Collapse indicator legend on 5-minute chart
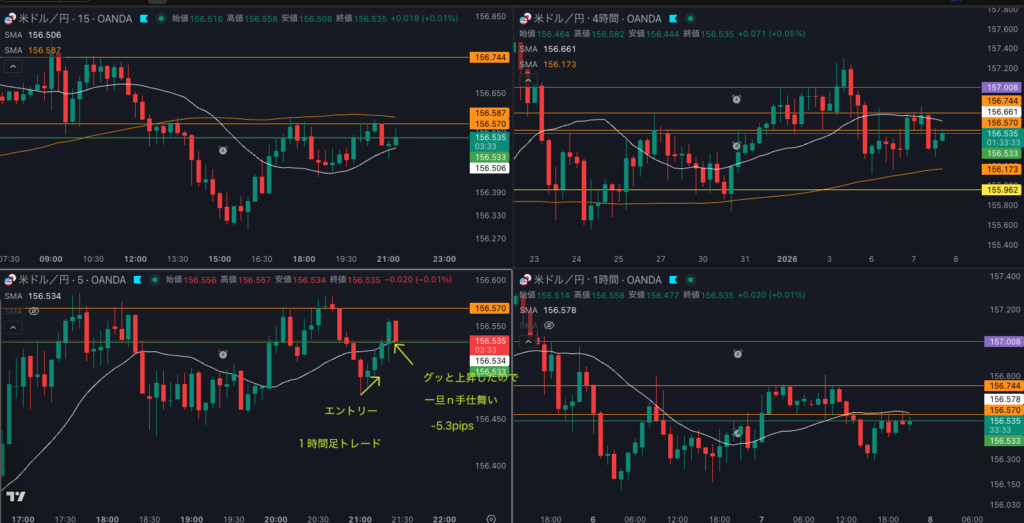This screenshot has width=1024, height=523. 13,327
